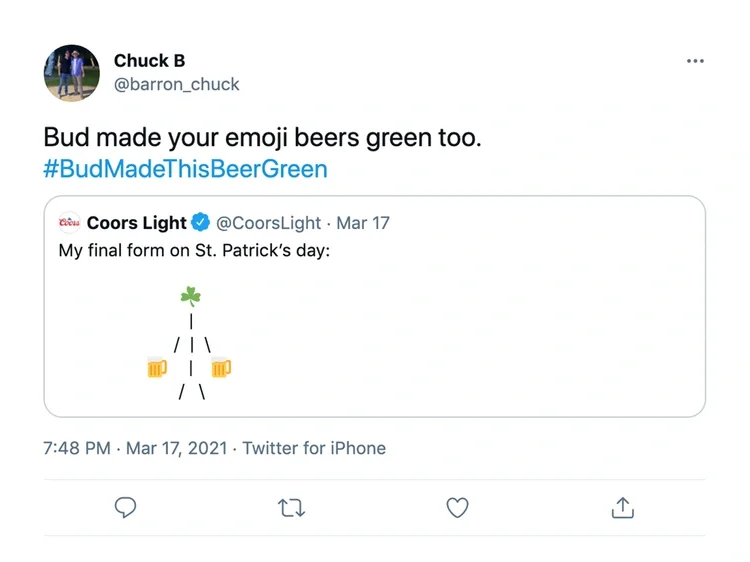Open the quoted St. Patrick's day tweet text

tap(194, 250)
